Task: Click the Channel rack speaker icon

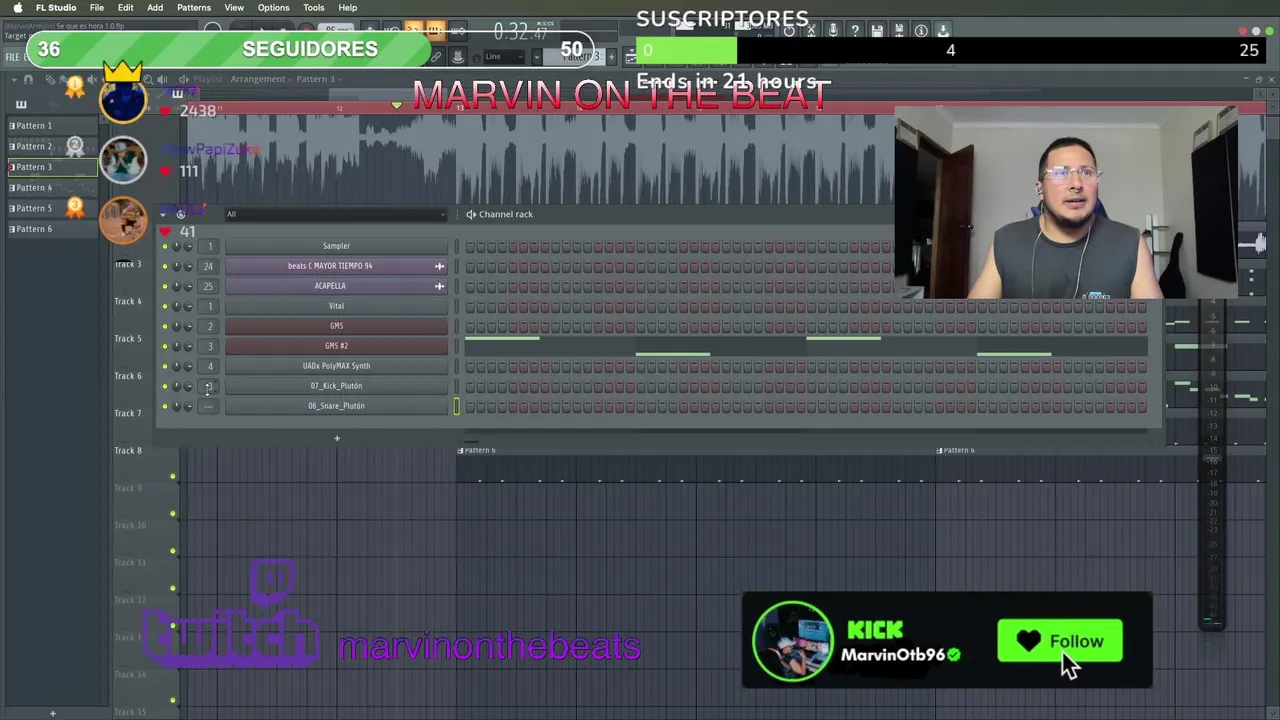Action: (471, 214)
